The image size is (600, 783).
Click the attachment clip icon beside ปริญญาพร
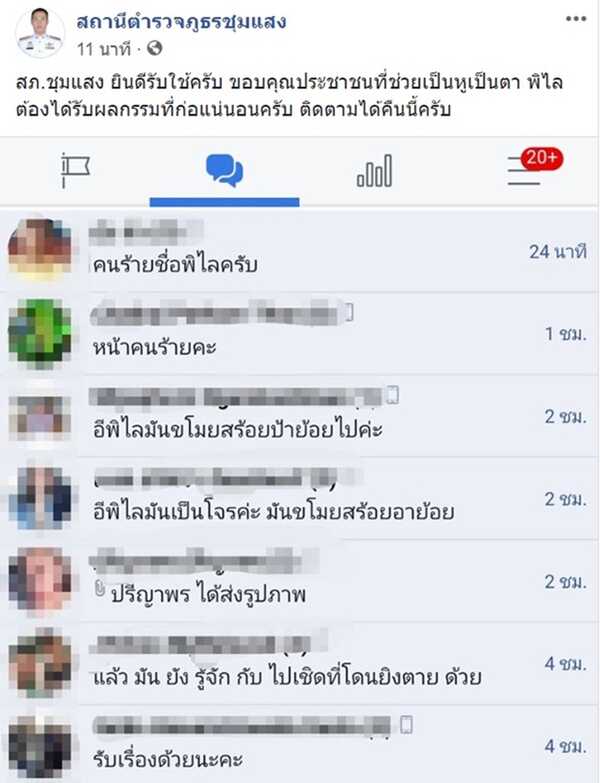[x=100, y=590]
